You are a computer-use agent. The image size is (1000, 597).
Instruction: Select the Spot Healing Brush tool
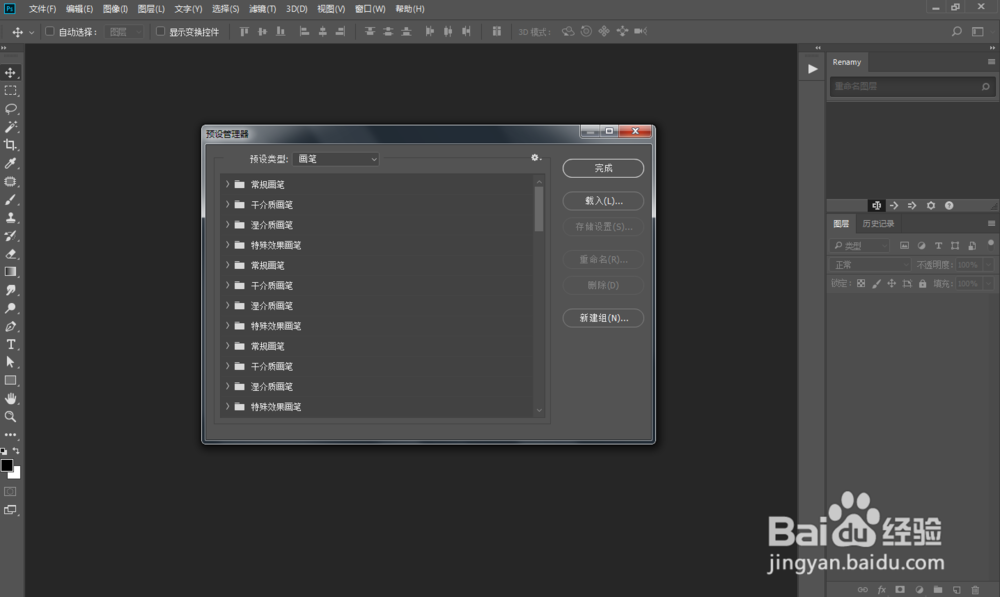tap(10, 182)
